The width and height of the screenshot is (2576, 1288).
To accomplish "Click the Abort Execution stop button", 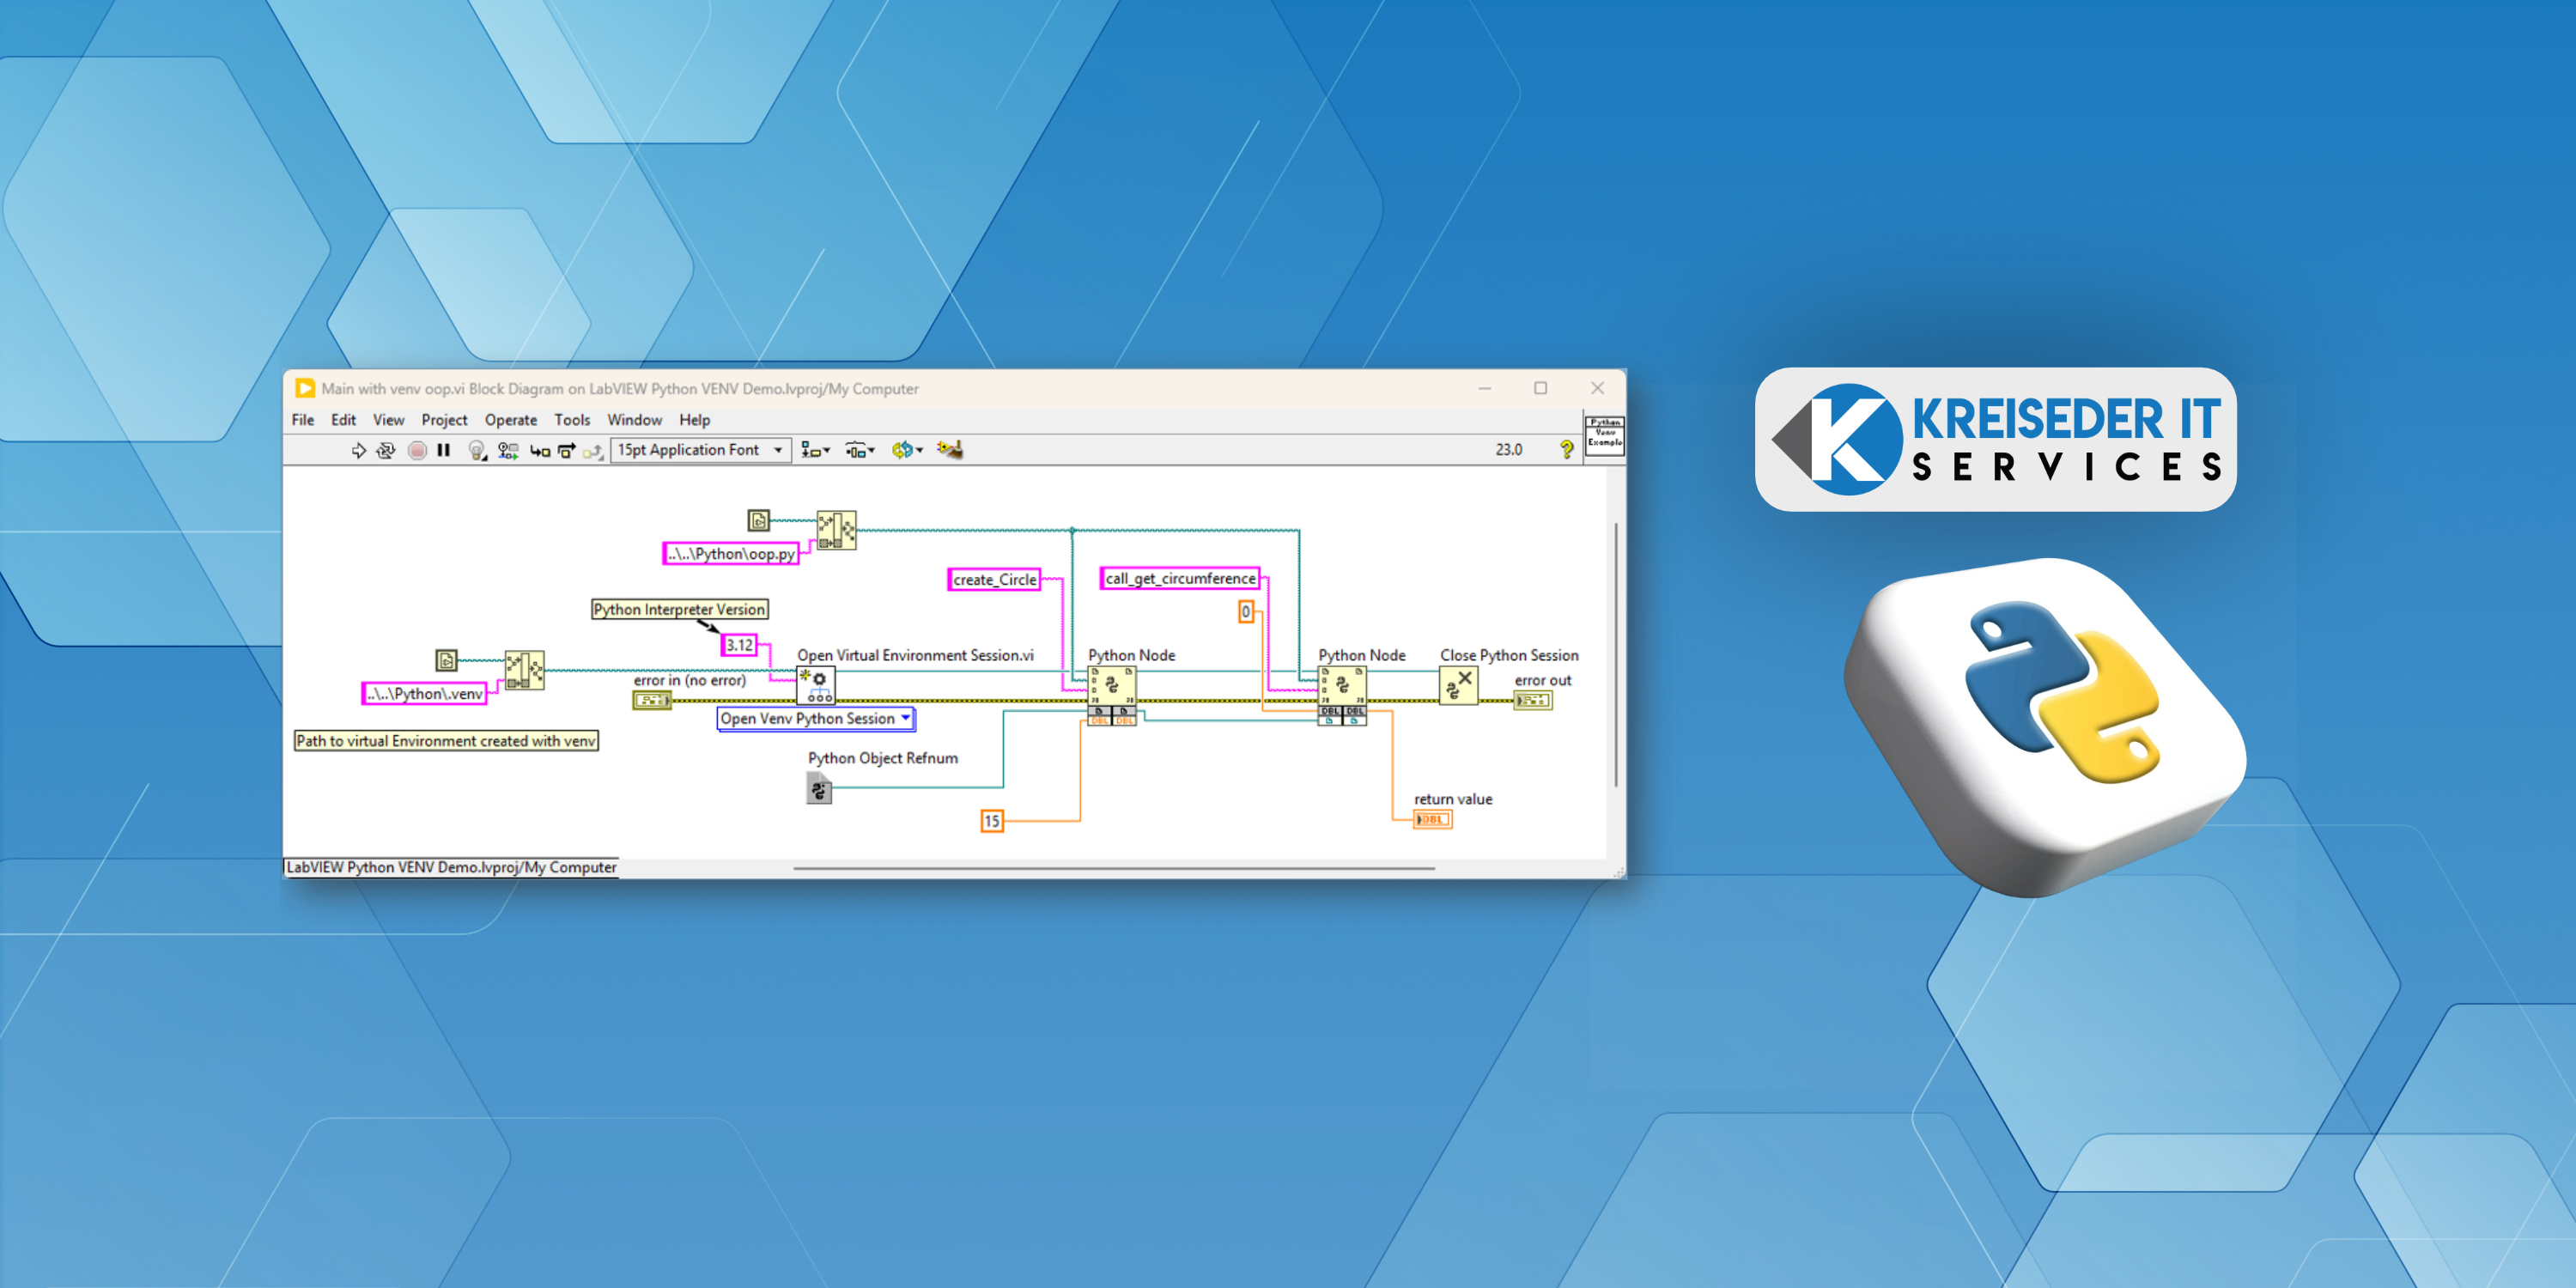I will click(x=417, y=451).
